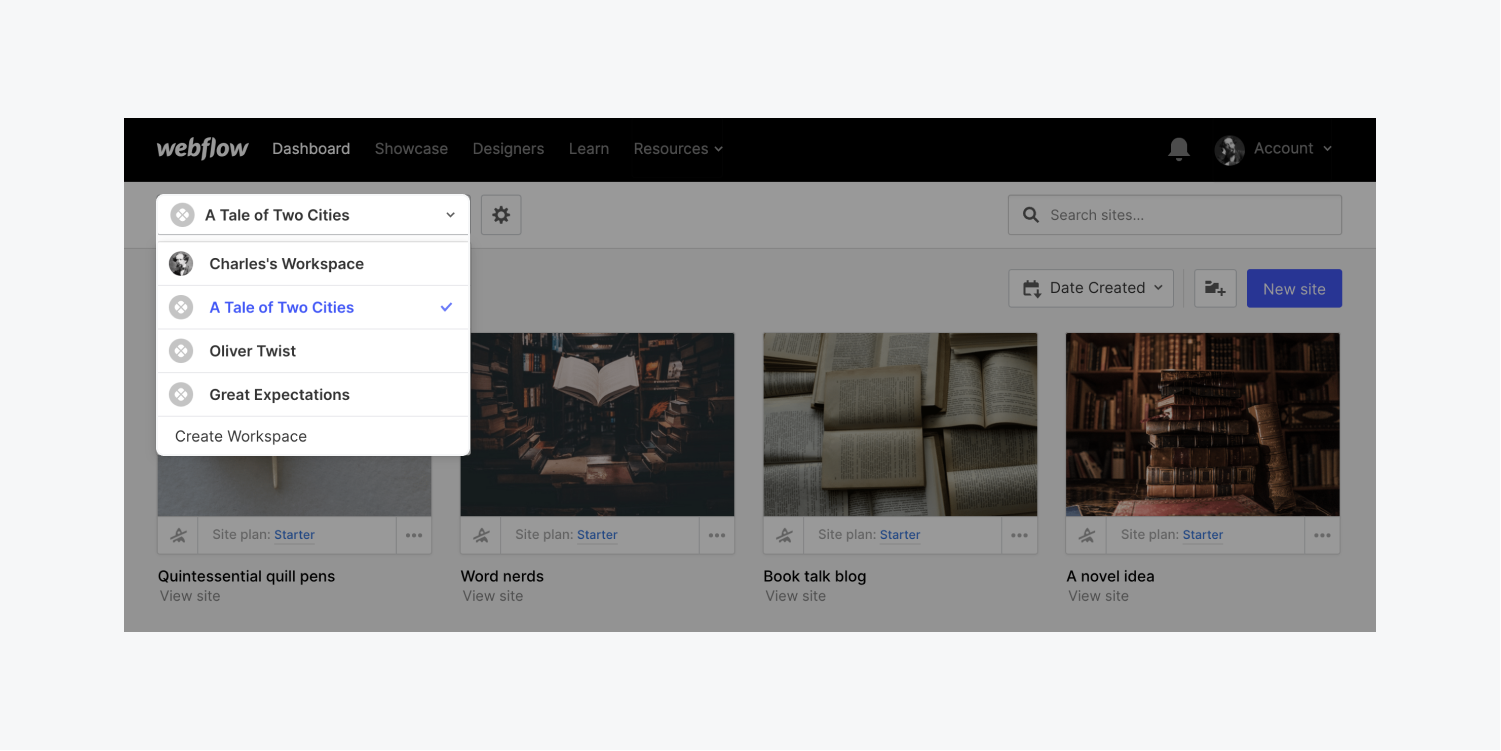Open the Account dropdown
1501x751 pixels.
(x=1293, y=148)
